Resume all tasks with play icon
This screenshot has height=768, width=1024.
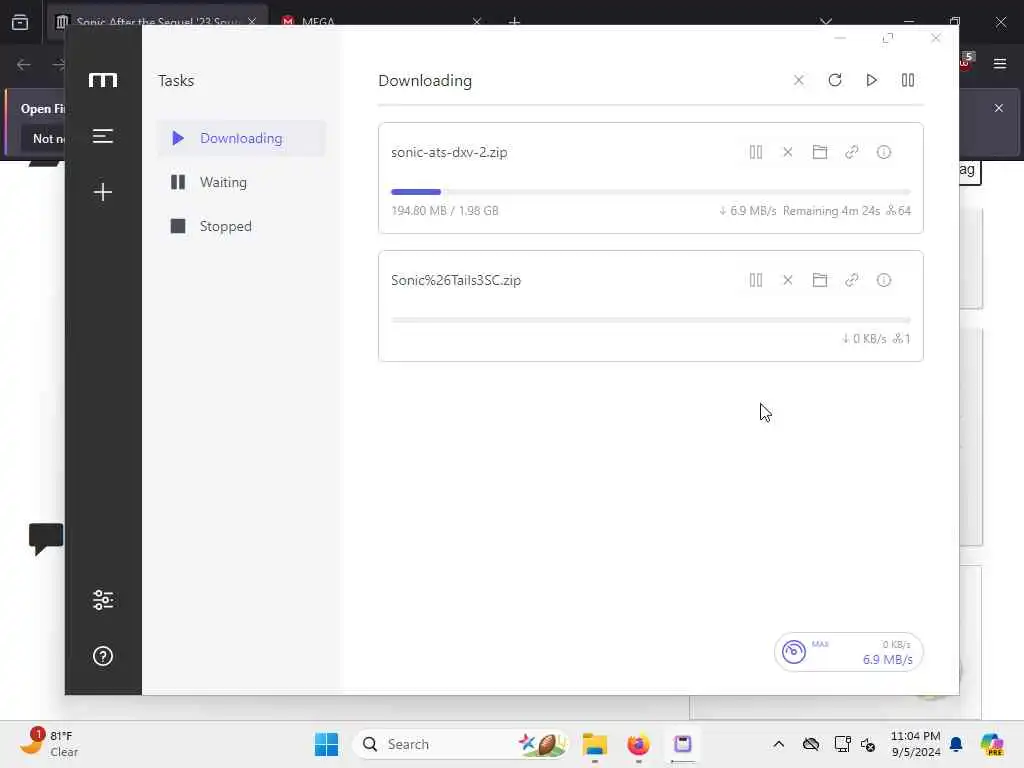point(871,80)
